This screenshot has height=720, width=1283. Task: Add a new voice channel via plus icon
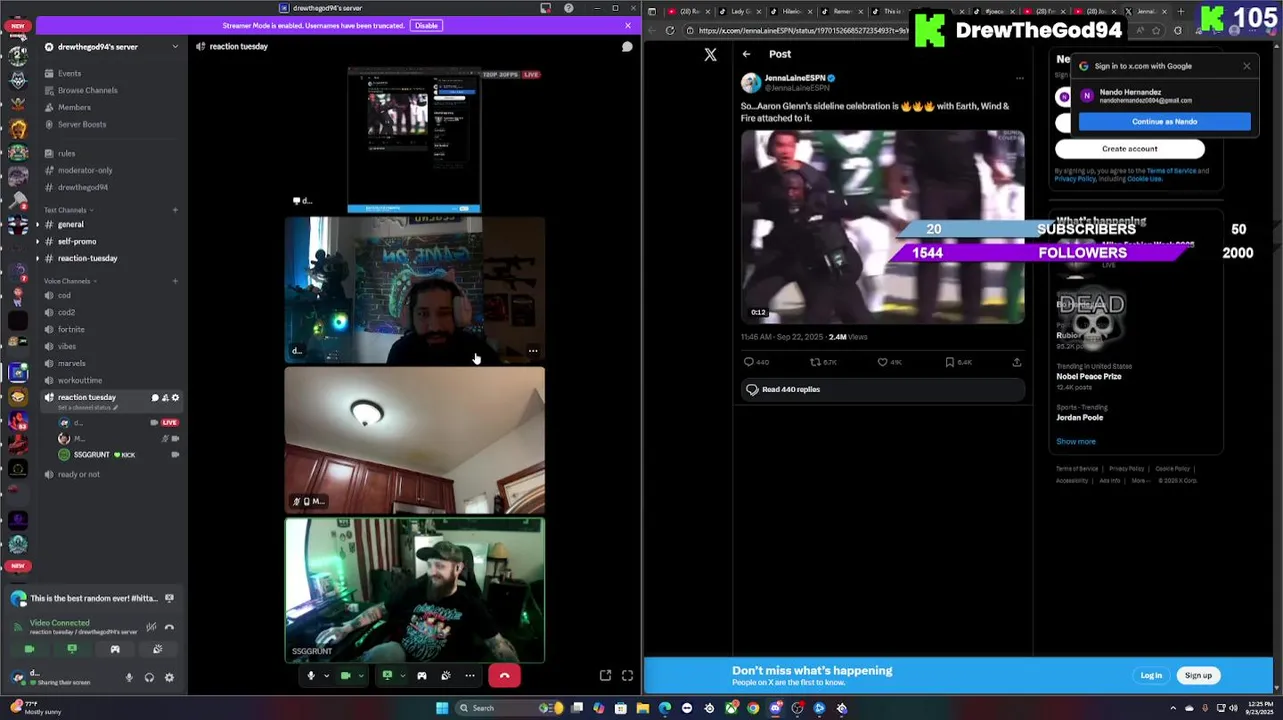[x=175, y=281]
